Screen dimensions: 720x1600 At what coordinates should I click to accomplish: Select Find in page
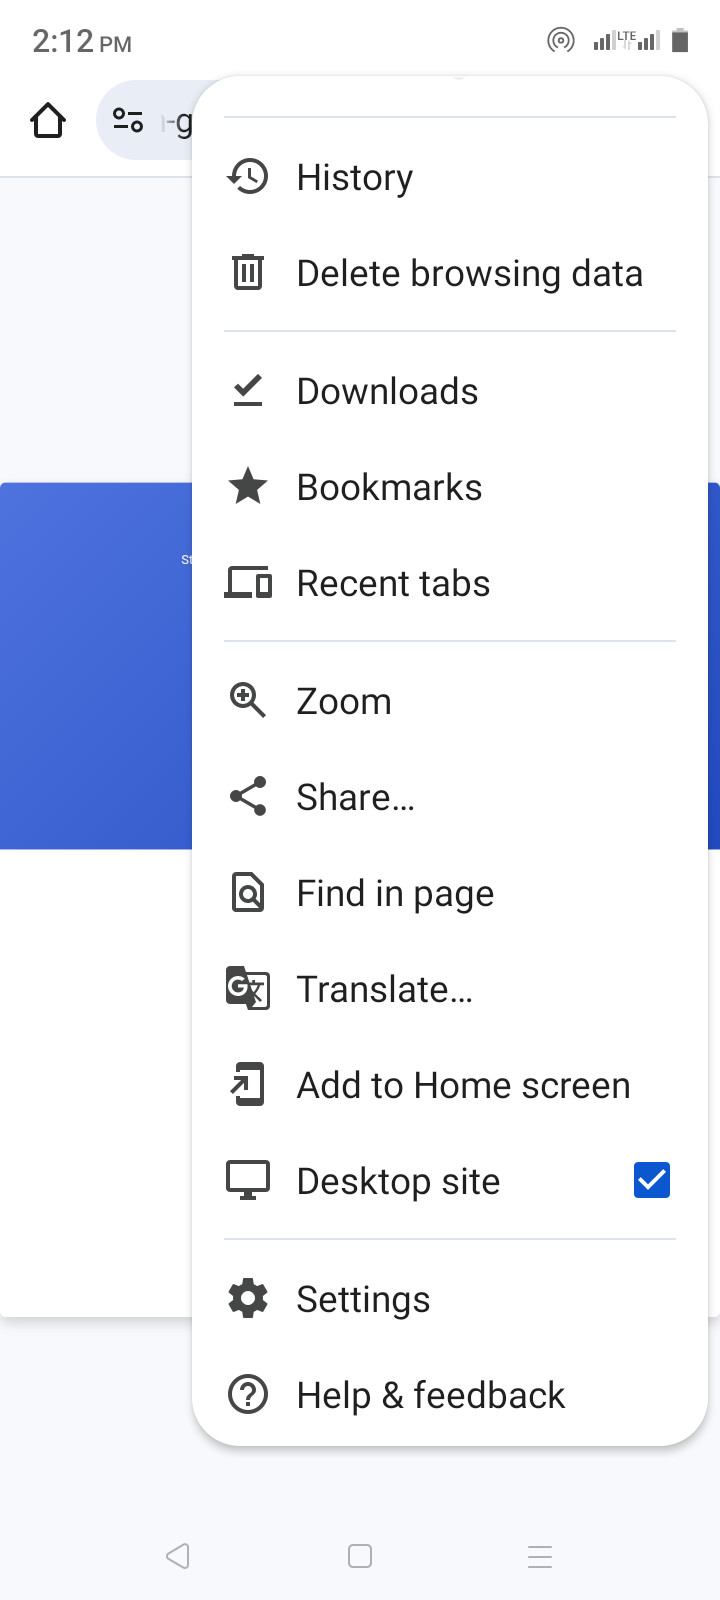[x=450, y=893]
